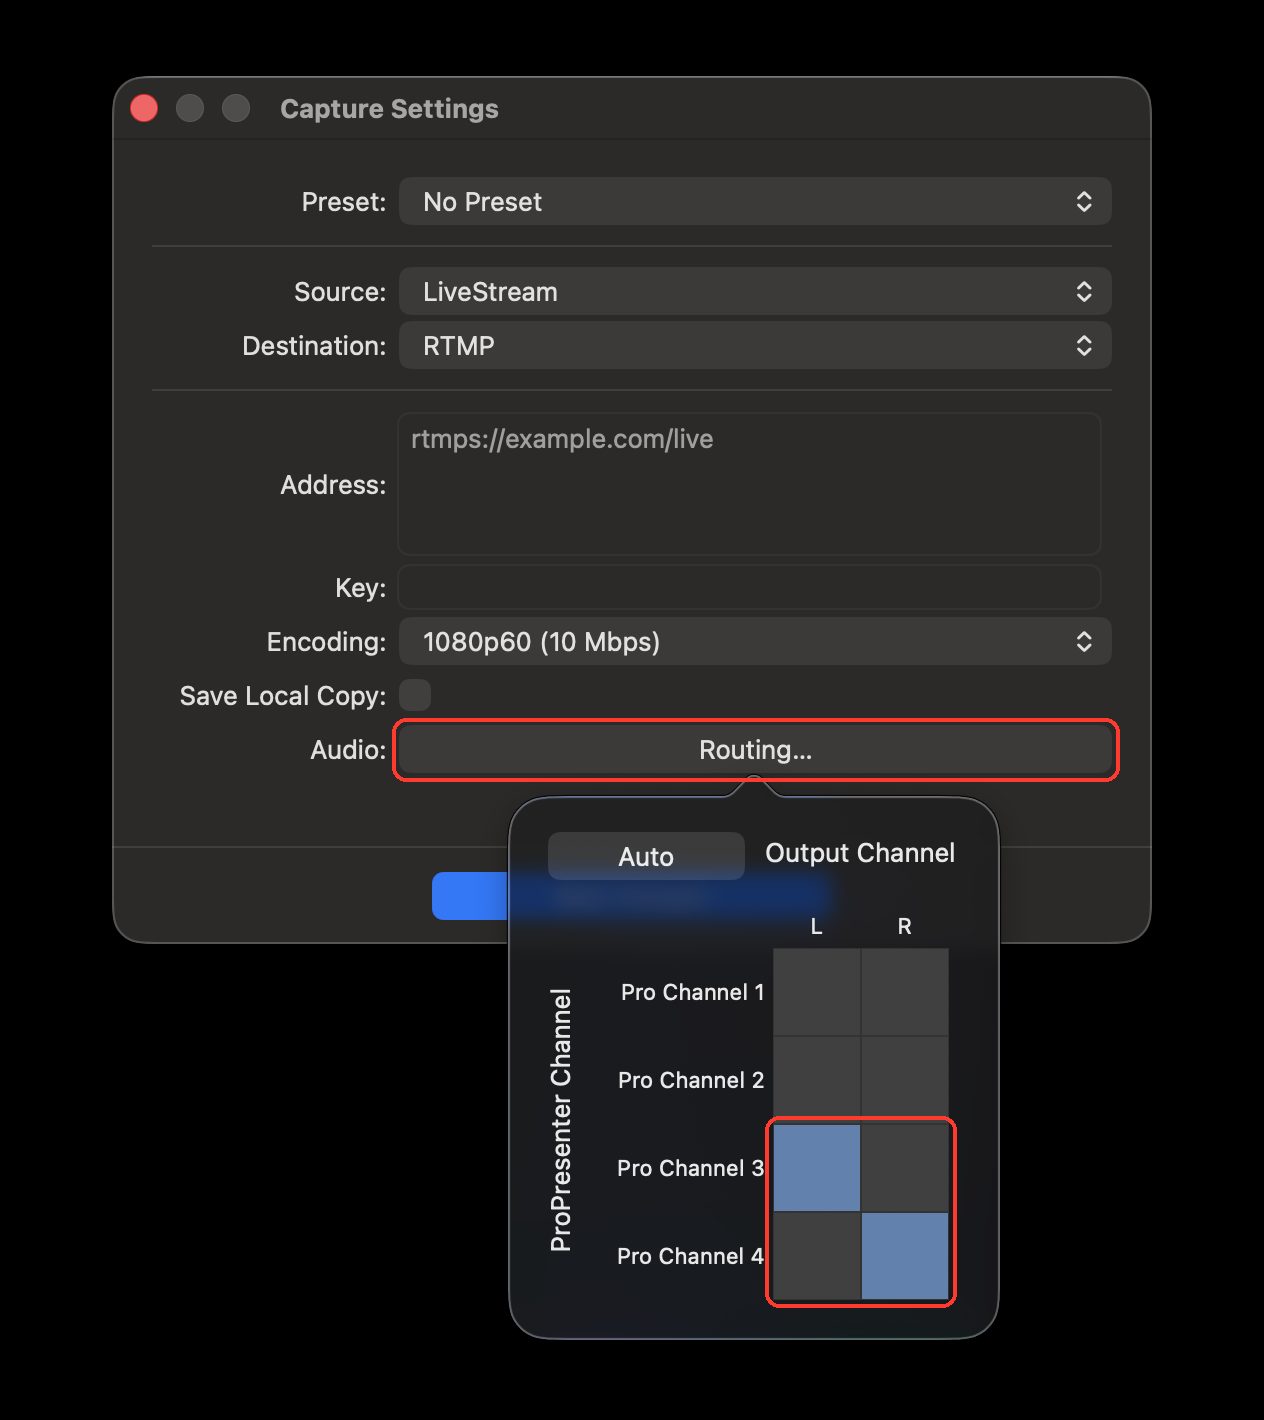1264x1420 pixels.
Task: Click the Pro Channel 3 label
Action: pos(690,1168)
